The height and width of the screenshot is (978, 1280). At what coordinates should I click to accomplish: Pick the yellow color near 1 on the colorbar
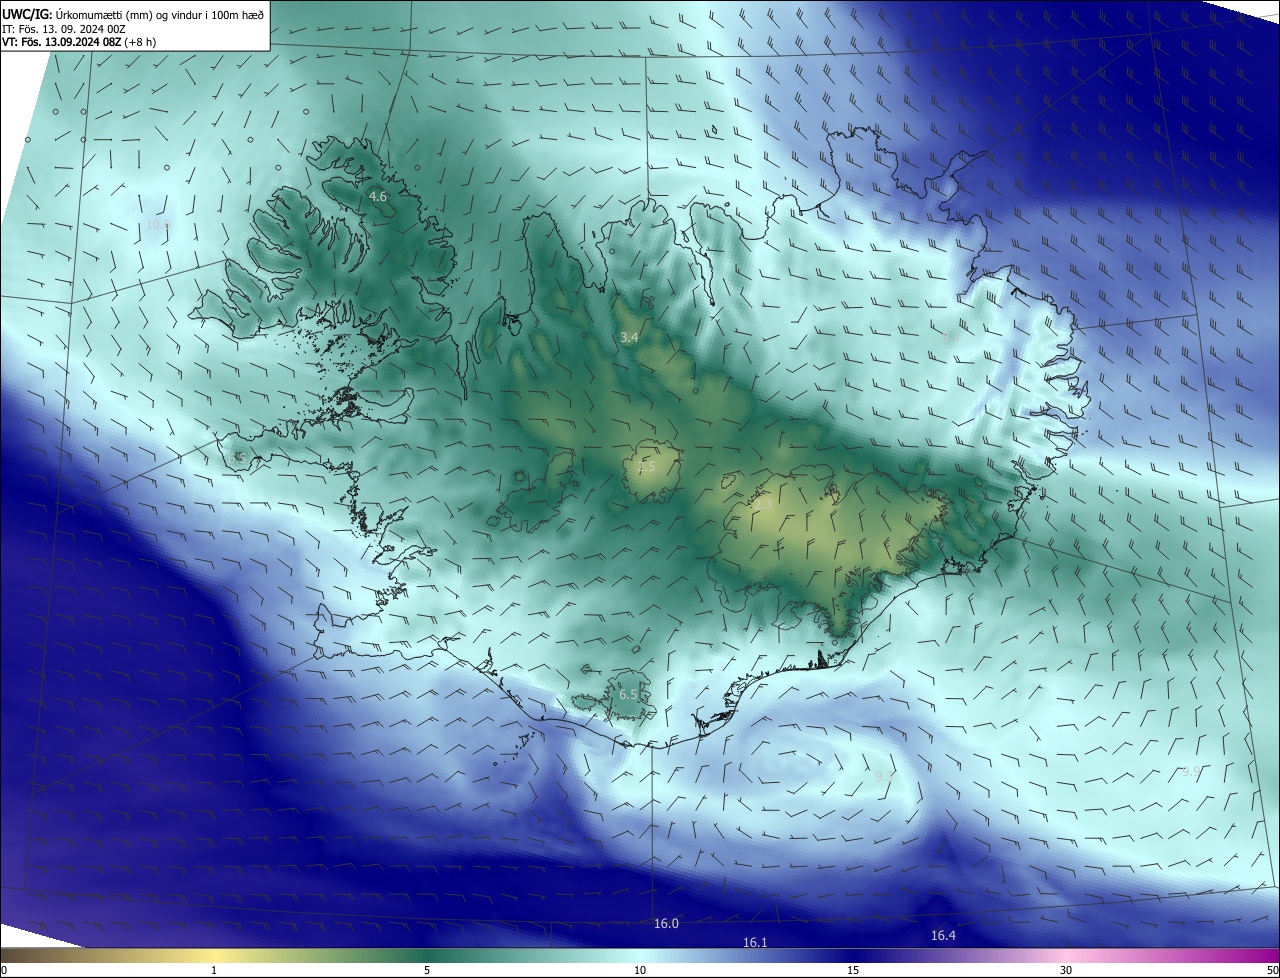tap(214, 955)
